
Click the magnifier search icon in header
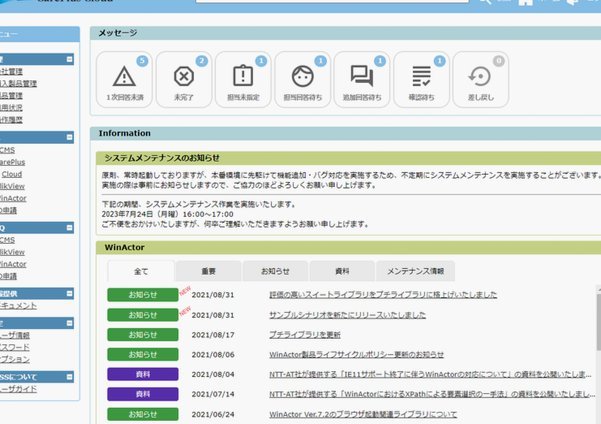tap(485, 2)
